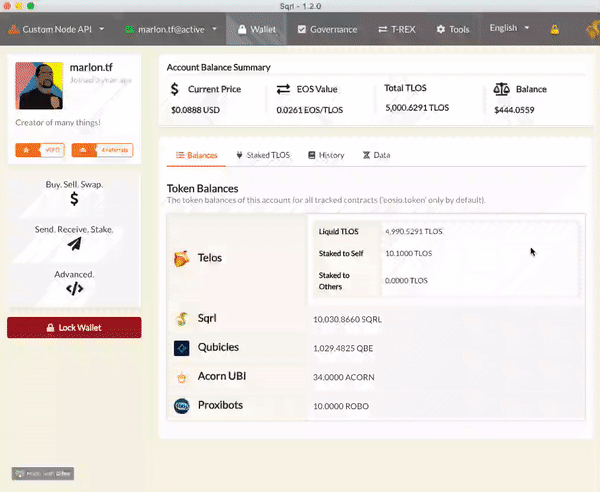The height and width of the screenshot is (492, 600).
Task: Click the Balances tab list icon
Action: (180, 155)
